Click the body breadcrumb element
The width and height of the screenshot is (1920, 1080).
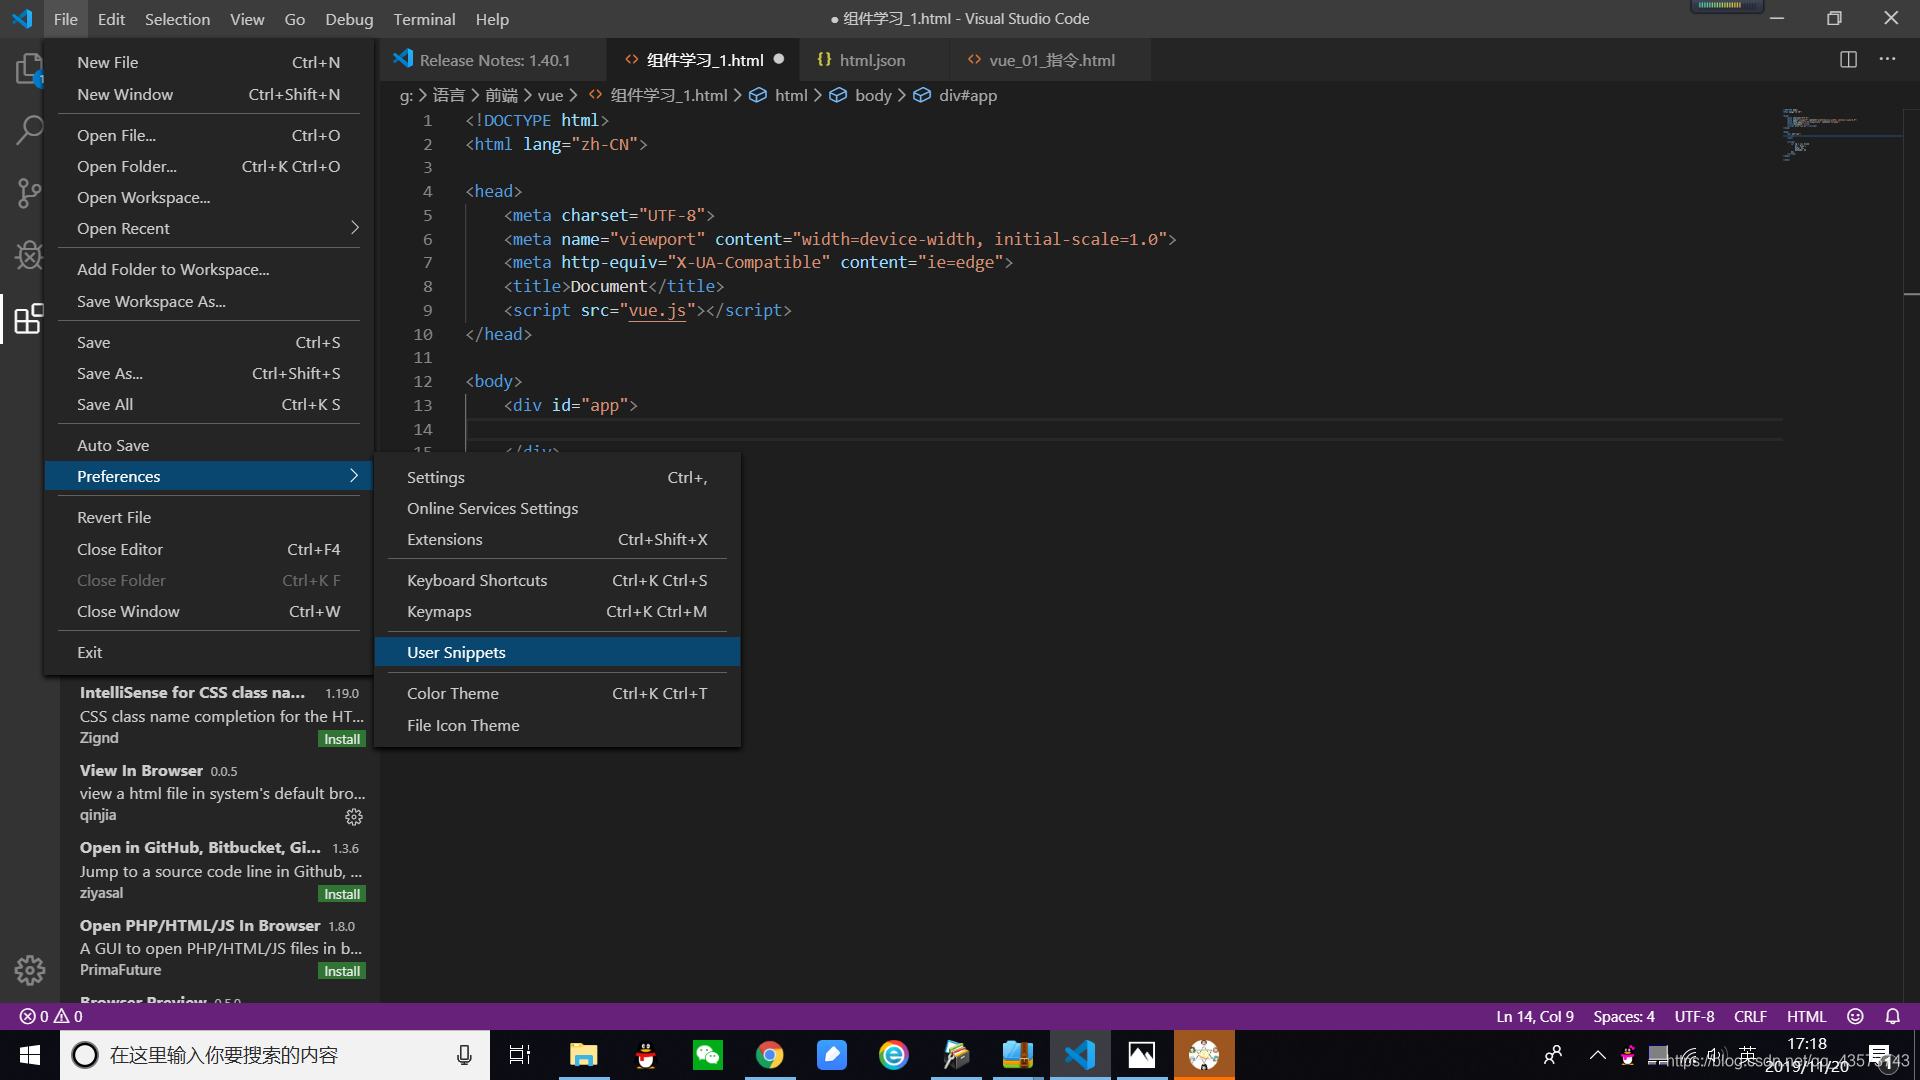click(x=873, y=95)
